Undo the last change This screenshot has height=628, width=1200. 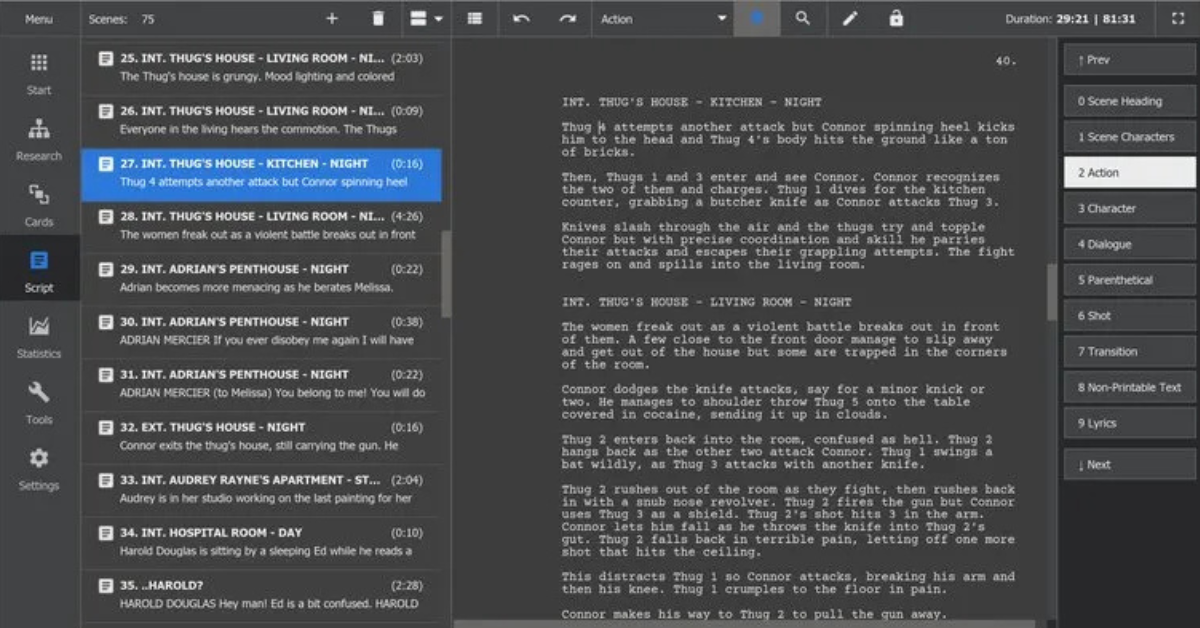click(x=520, y=18)
